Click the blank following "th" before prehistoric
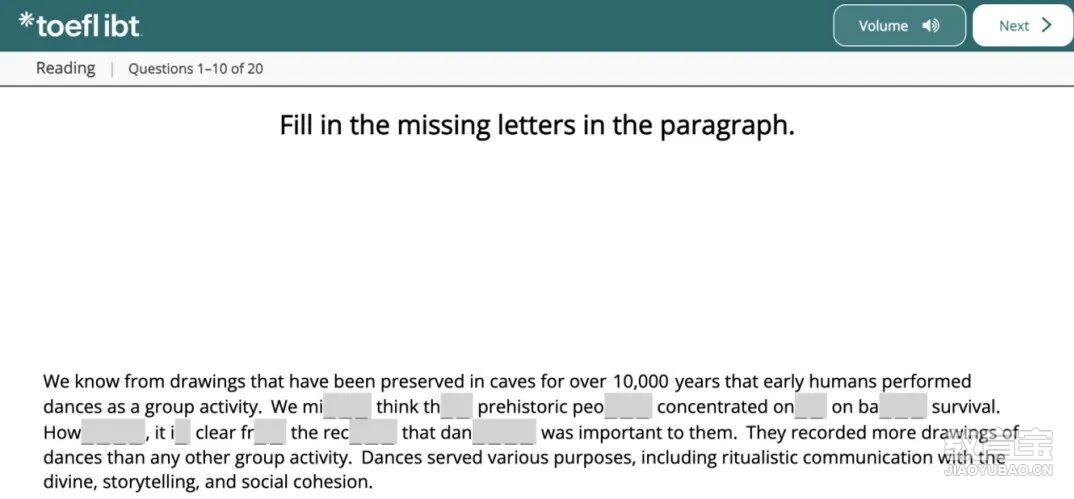The height and width of the screenshot is (499, 1074). 456,407
